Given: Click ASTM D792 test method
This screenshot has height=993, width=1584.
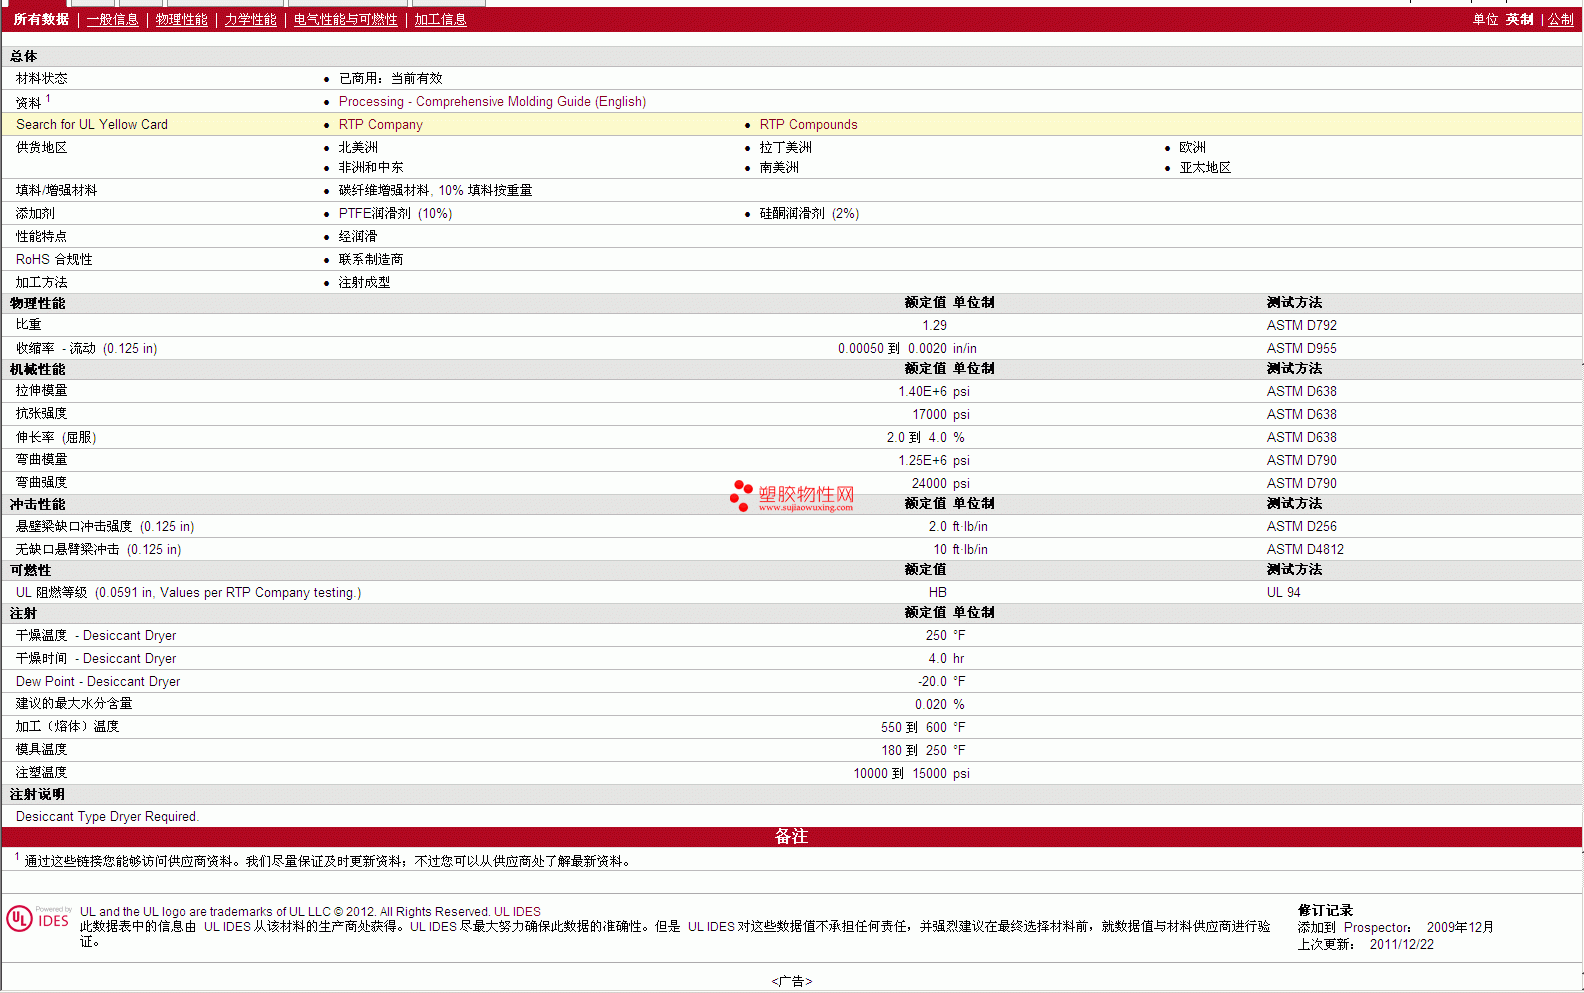Looking at the screenshot, I should pyautogui.click(x=1301, y=325).
